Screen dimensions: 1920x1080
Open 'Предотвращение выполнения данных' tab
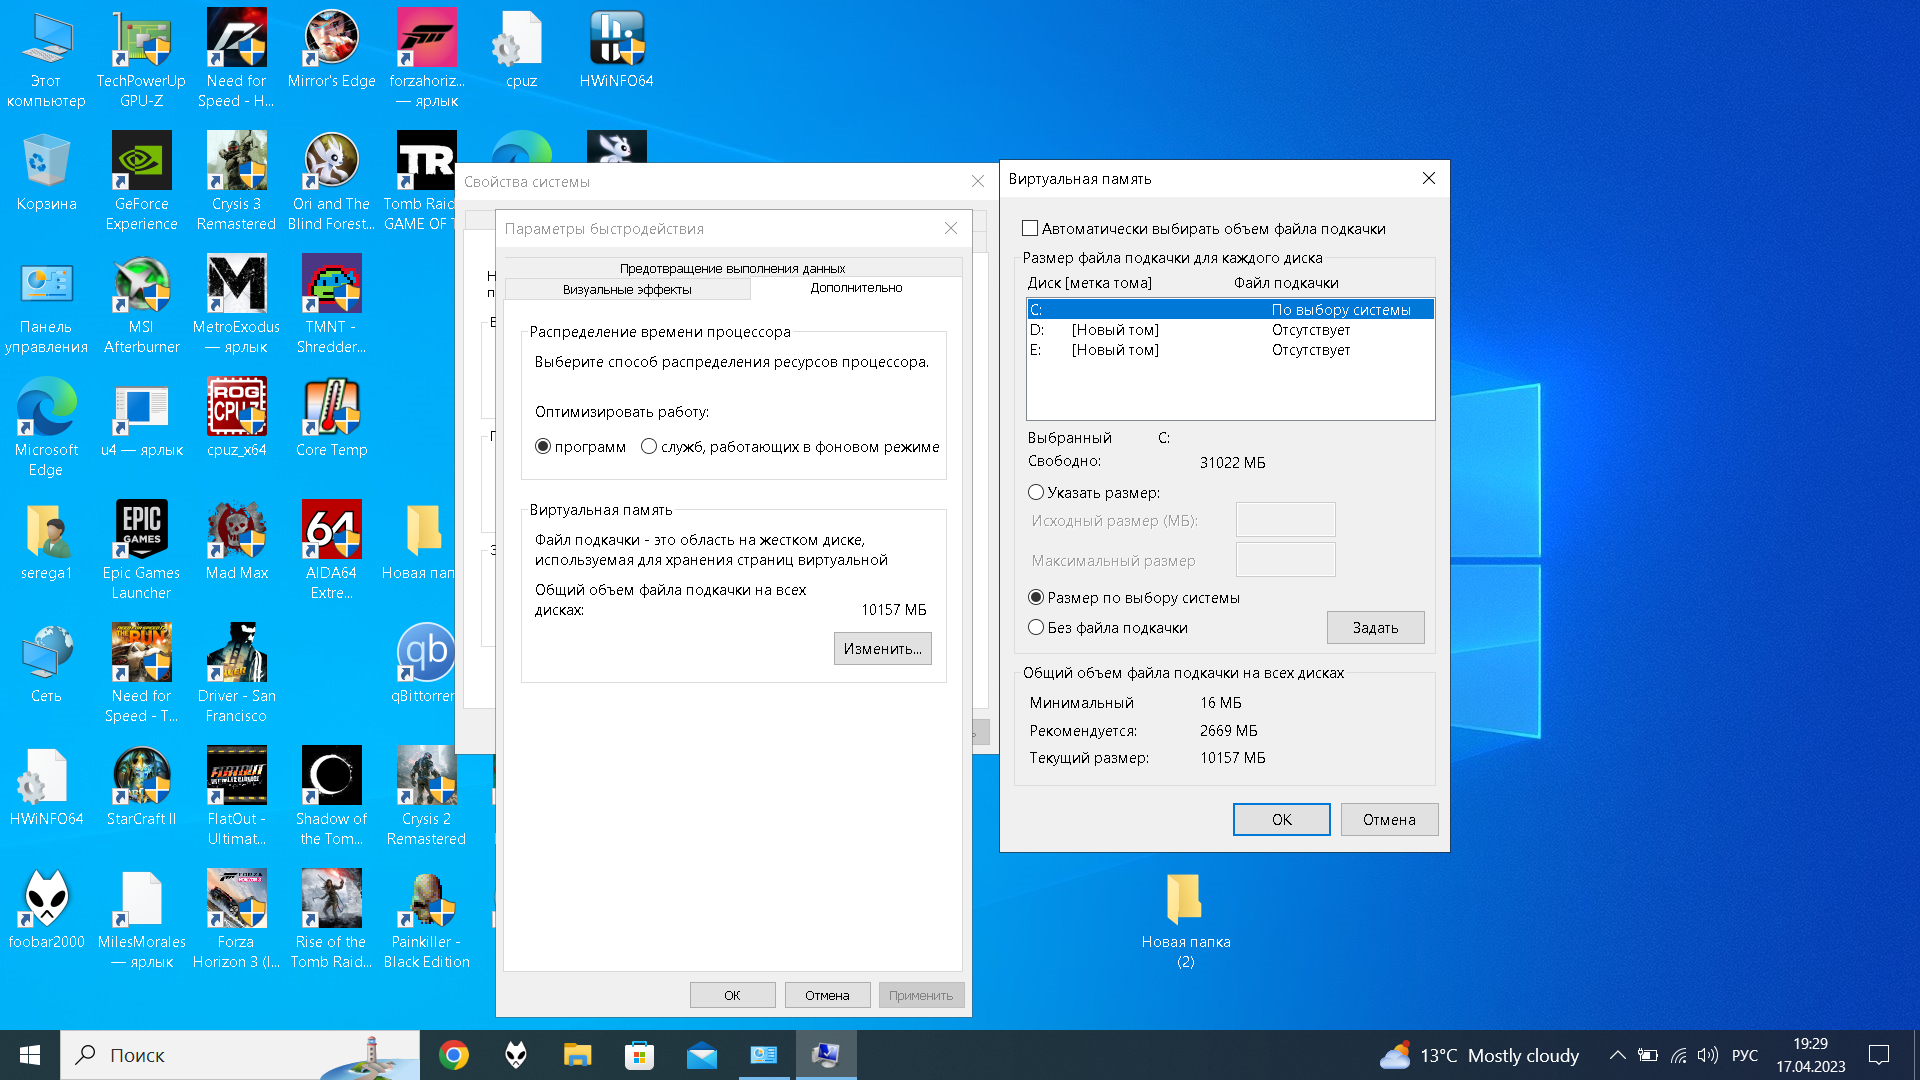pyautogui.click(x=732, y=268)
